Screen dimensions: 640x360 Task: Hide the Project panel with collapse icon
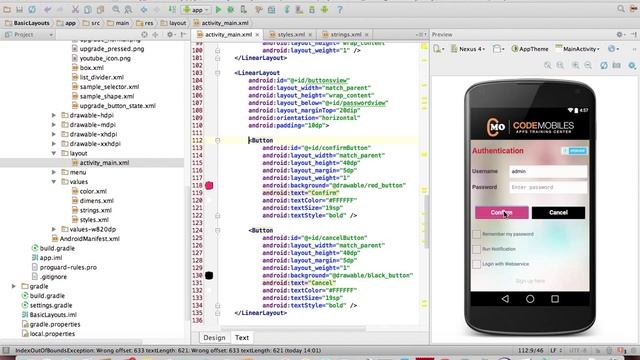[184, 35]
